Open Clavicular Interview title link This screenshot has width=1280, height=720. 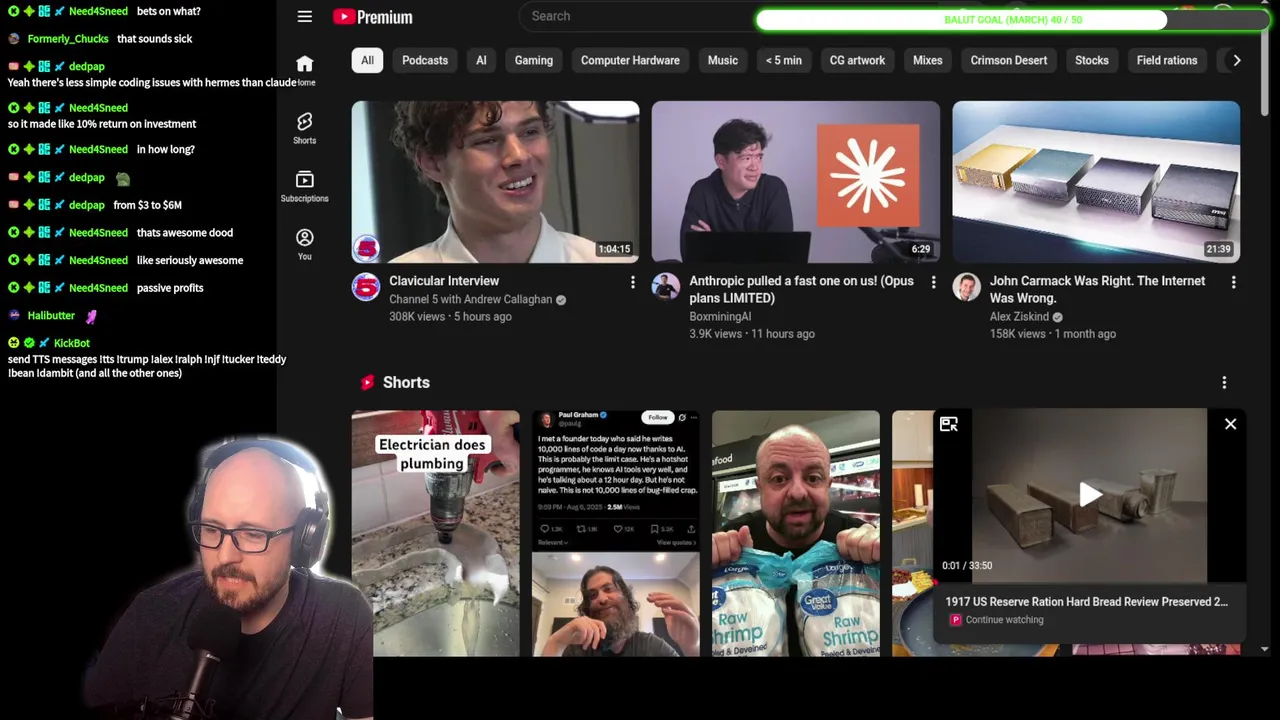pyautogui.click(x=444, y=281)
